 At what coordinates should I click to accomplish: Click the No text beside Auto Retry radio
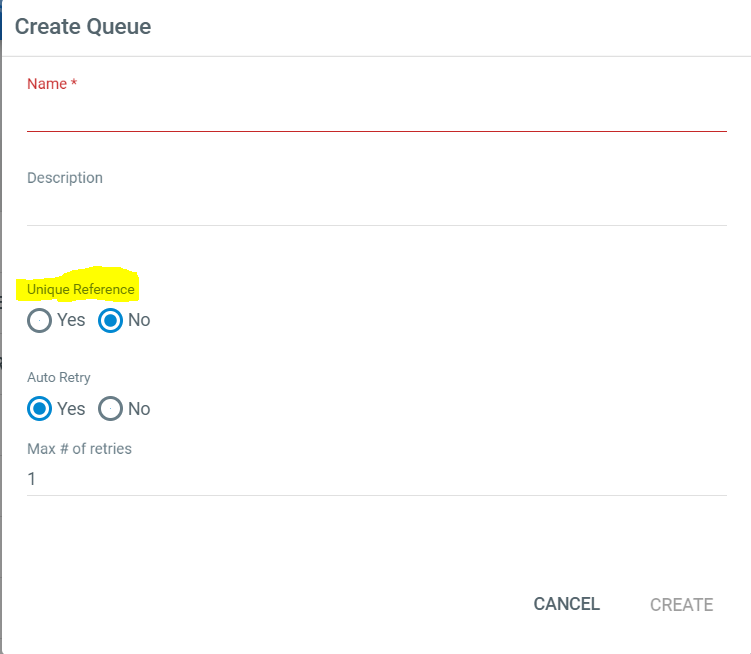pyautogui.click(x=139, y=409)
